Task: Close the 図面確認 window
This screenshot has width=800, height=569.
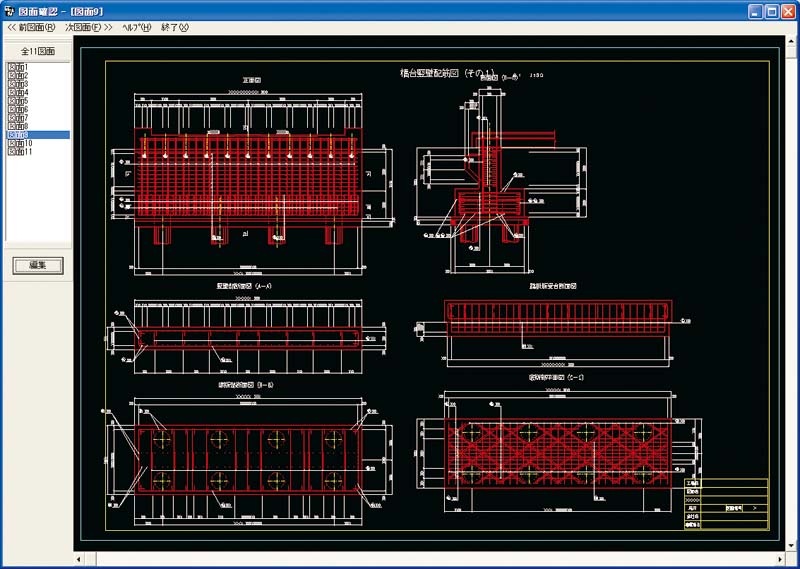Action: 788,12
